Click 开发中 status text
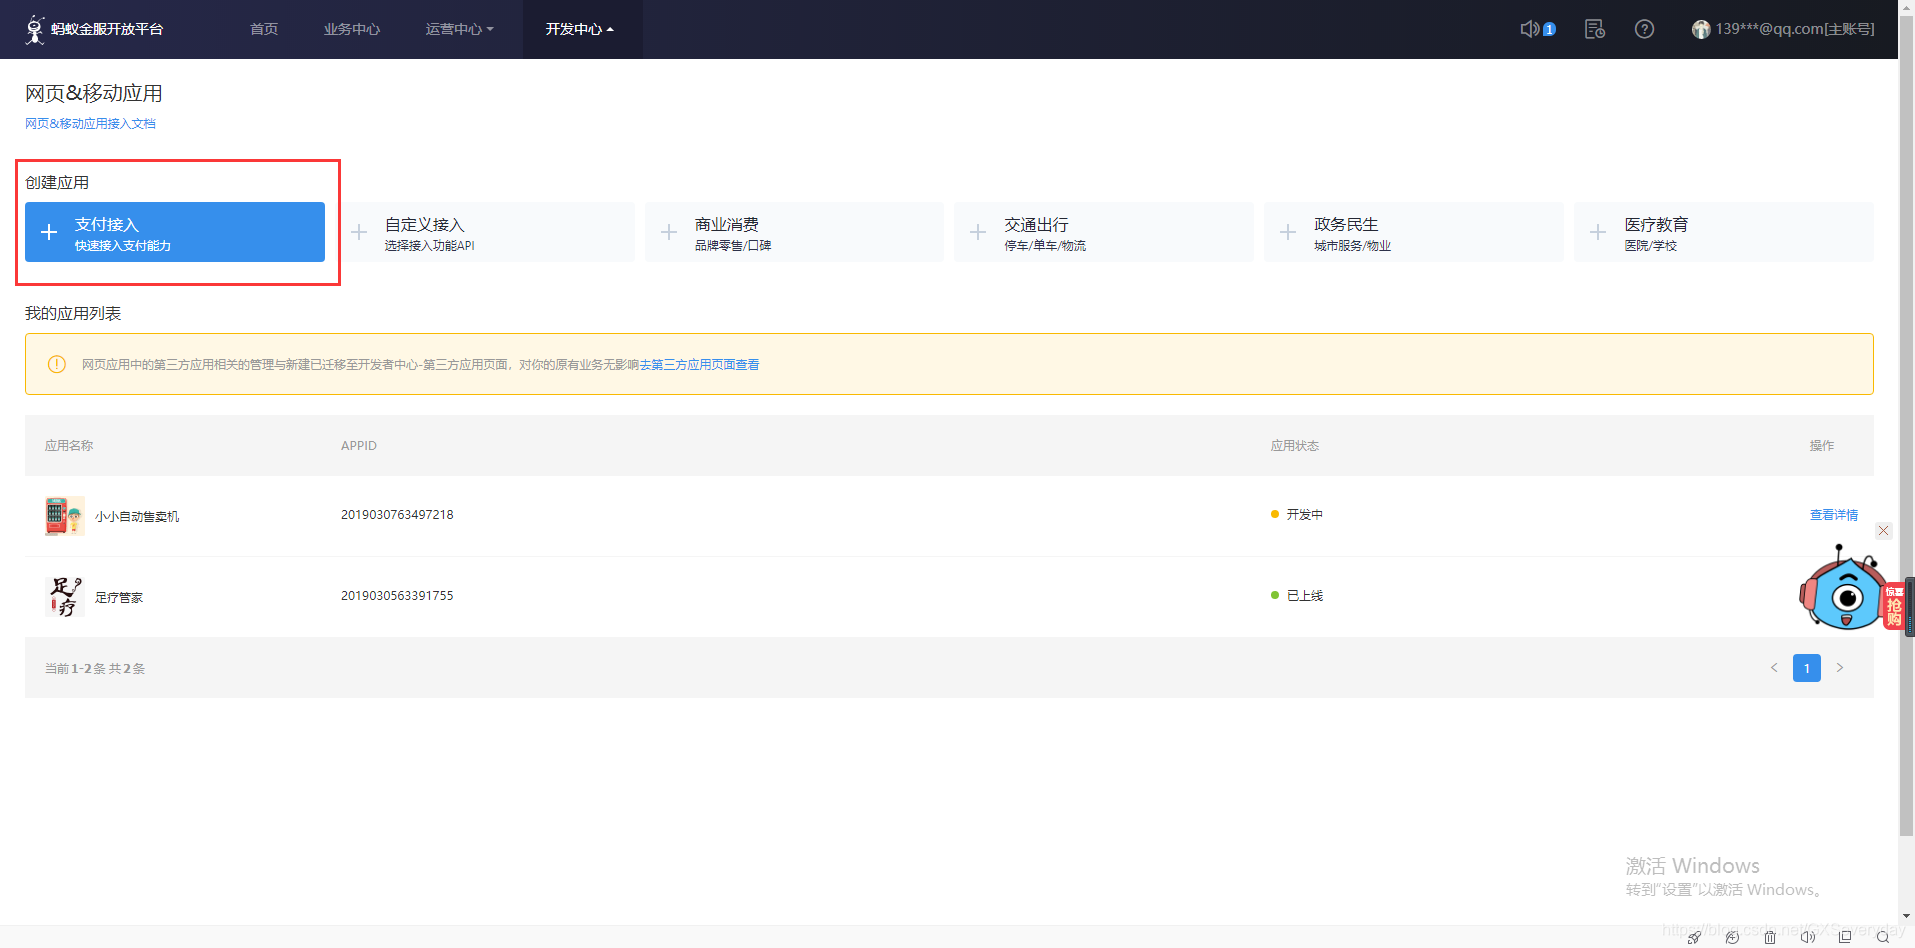This screenshot has height=948, width=1915. (x=1304, y=515)
